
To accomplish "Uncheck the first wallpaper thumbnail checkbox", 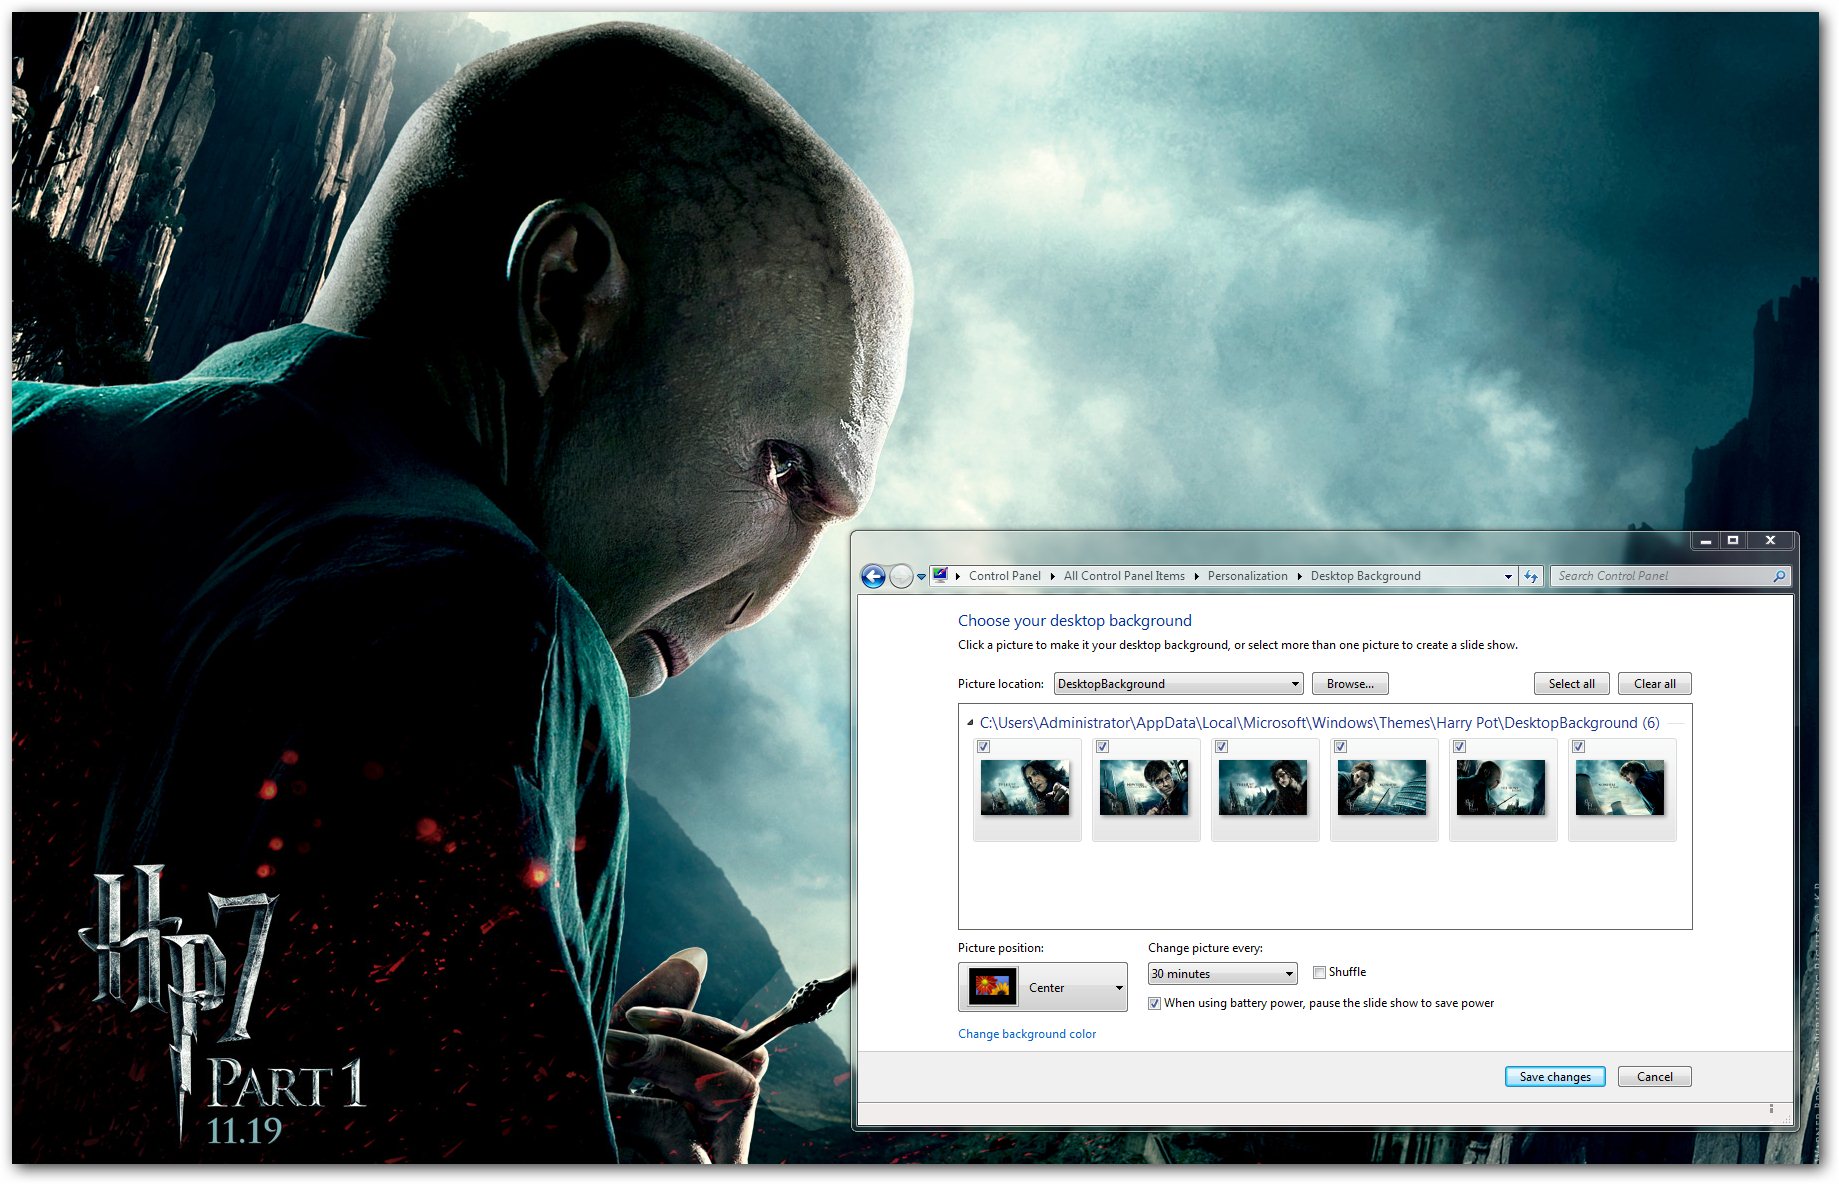I will pos(983,747).
